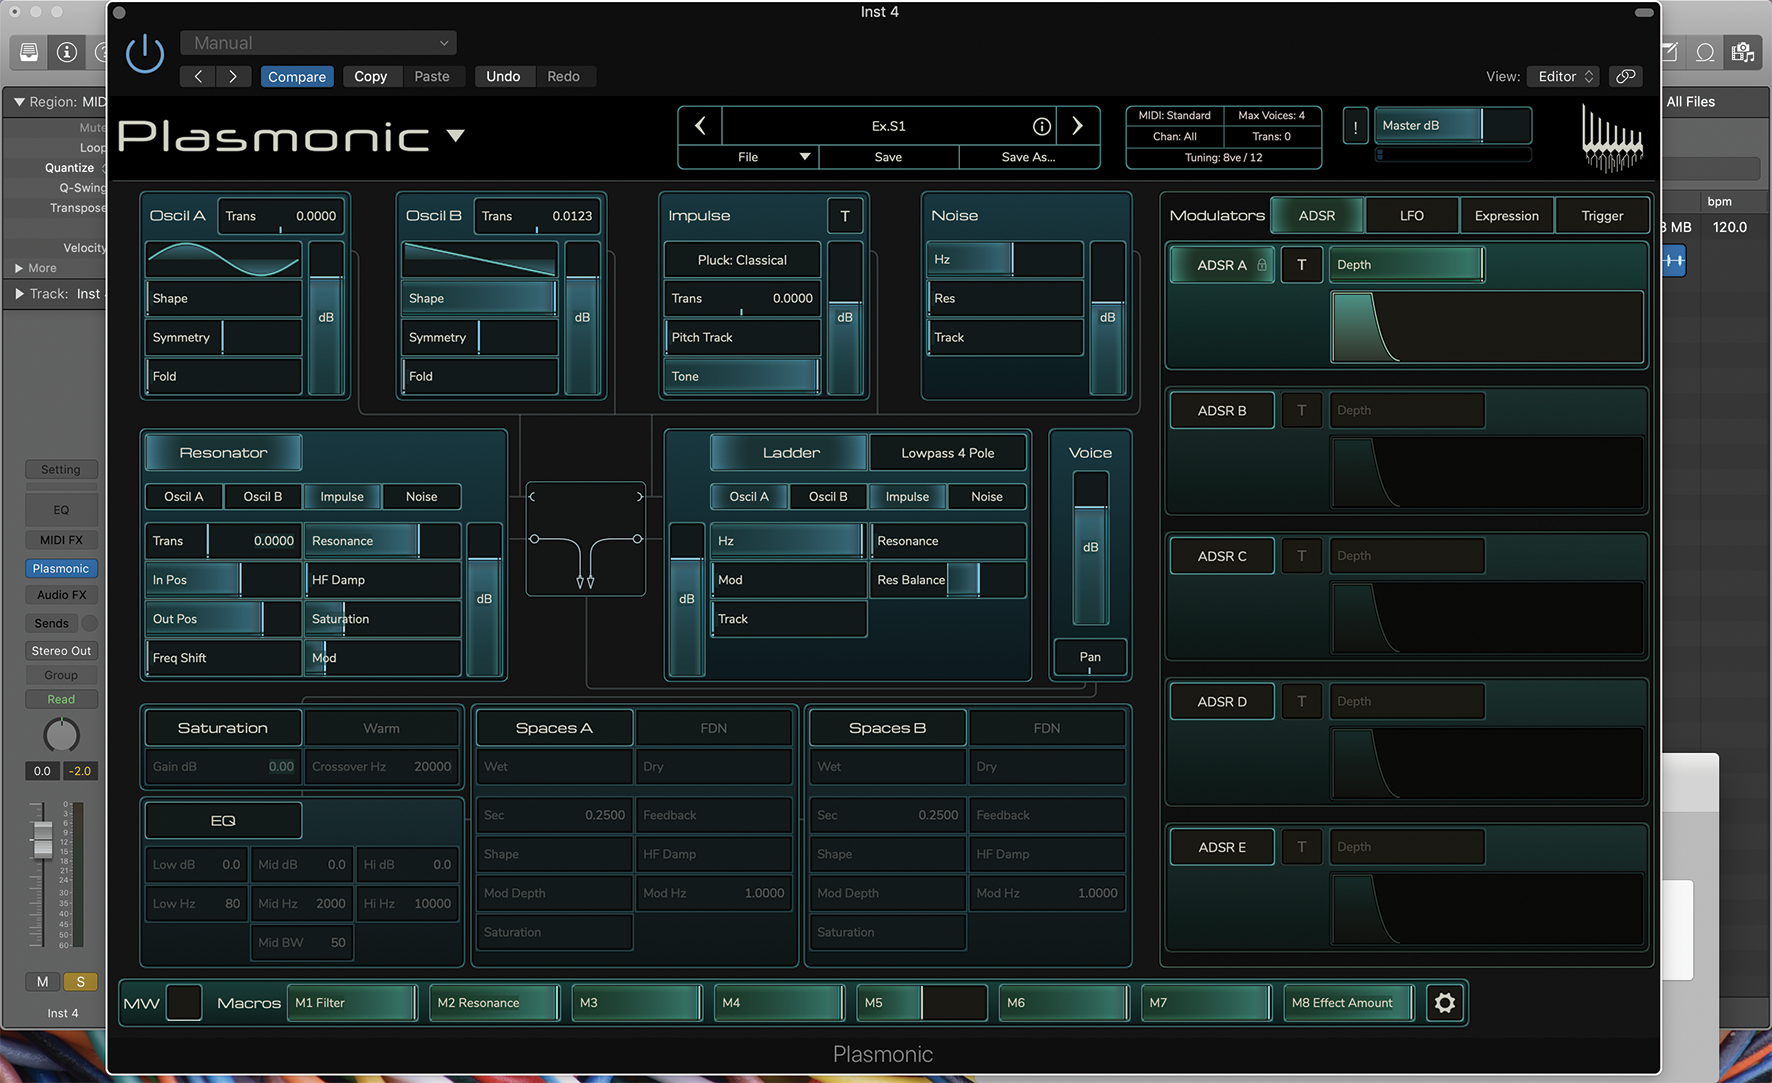This screenshot has width=1772, height=1083.
Task: Click the Compare button
Action: [x=297, y=76]
